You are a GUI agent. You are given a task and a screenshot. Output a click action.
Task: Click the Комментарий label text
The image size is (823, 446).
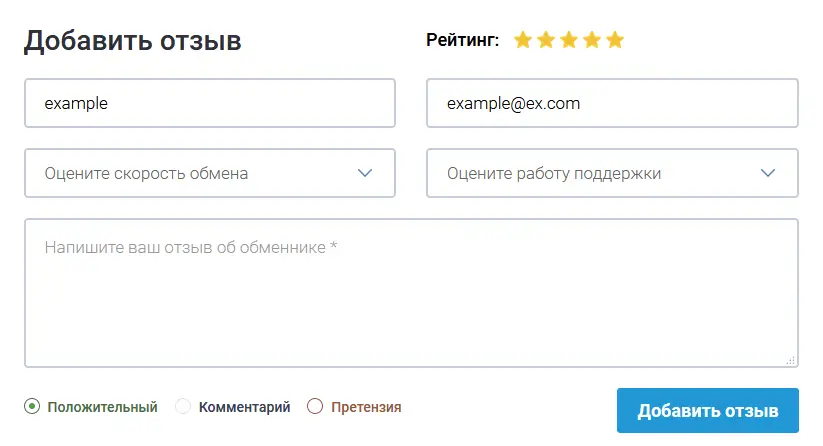coord(244,407)
